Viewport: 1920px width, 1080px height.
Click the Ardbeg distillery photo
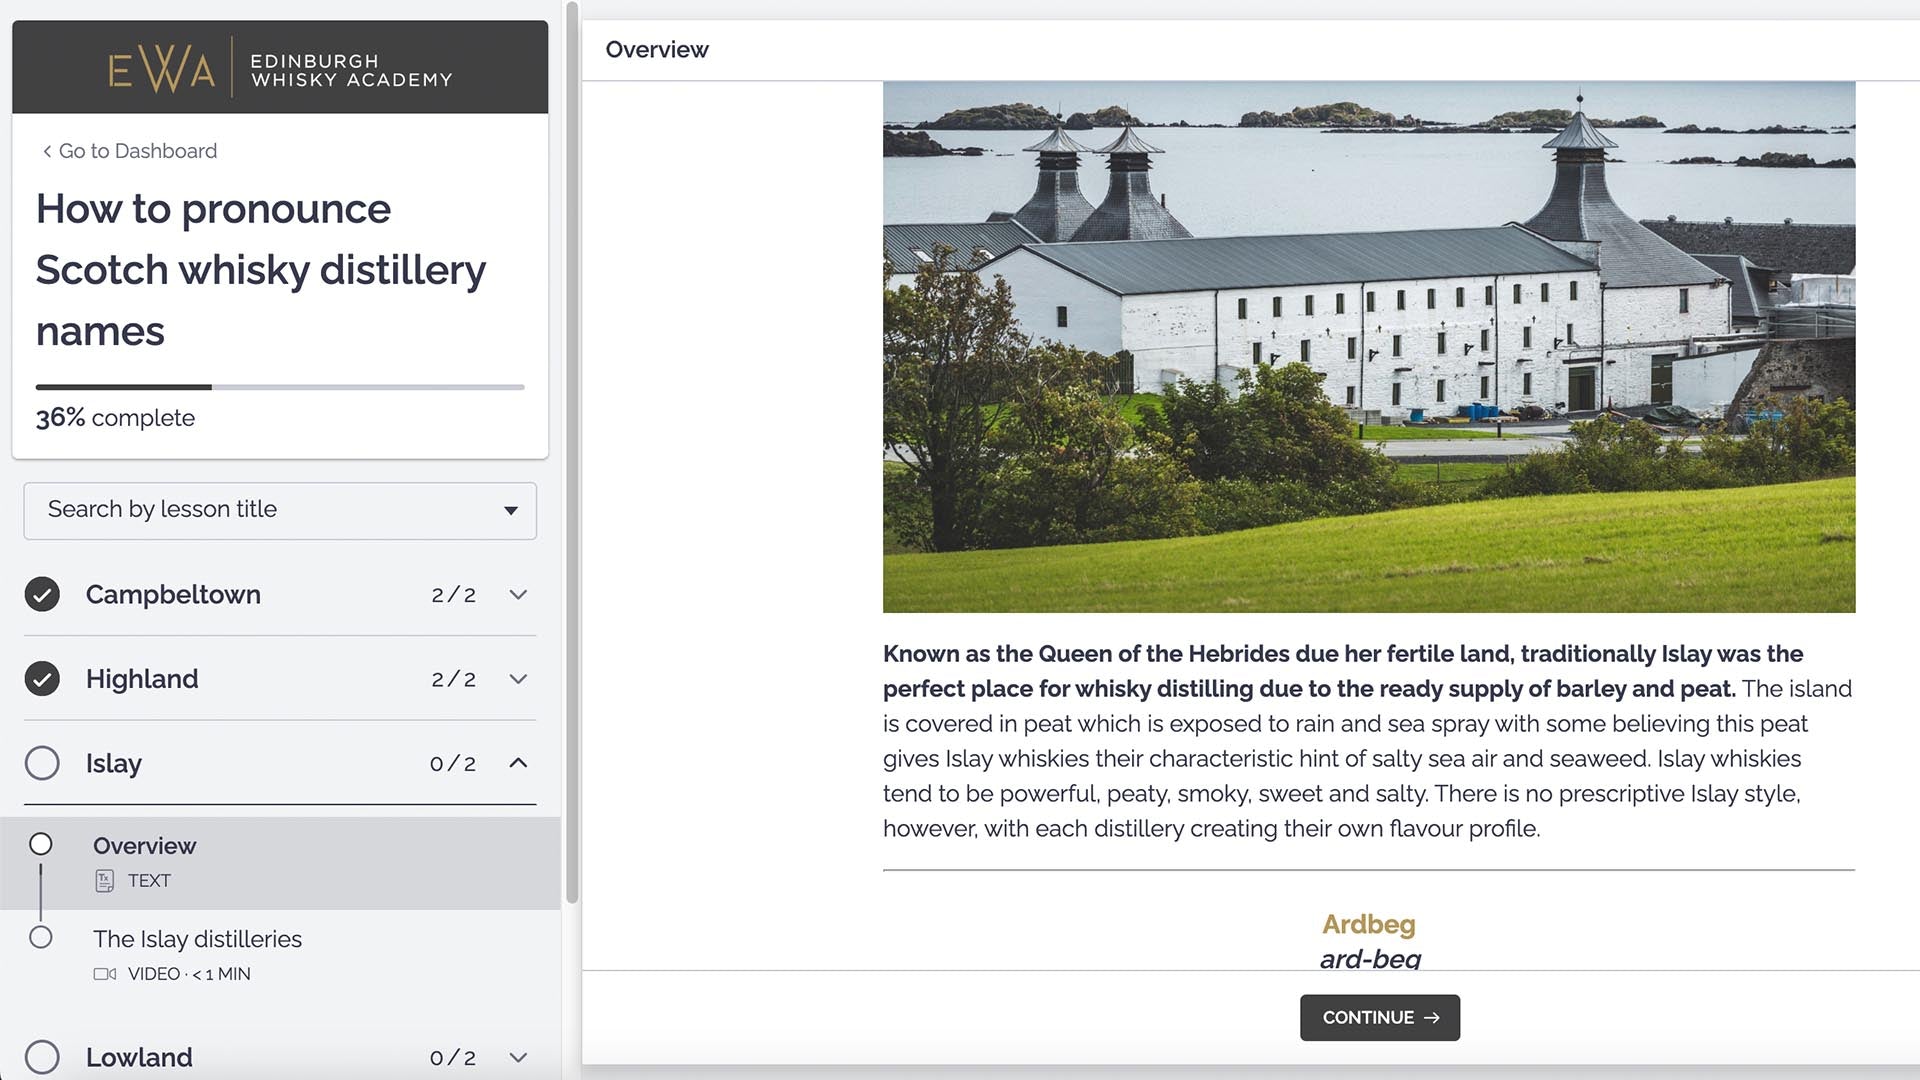(x=1369, y=347)
